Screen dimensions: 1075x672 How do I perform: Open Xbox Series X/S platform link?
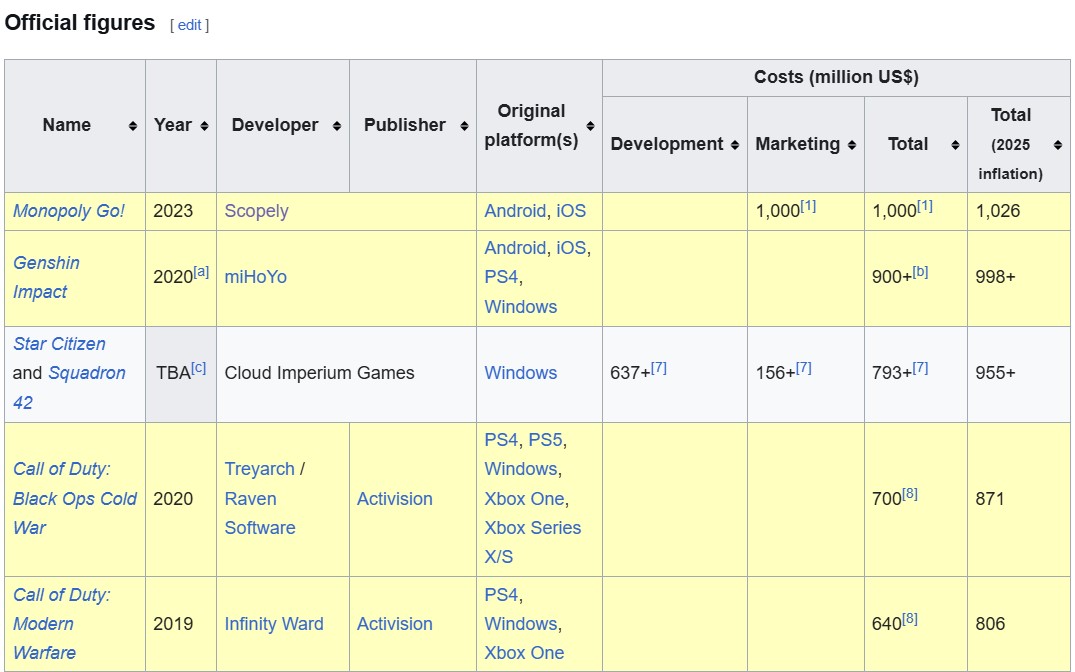[x=533, y=542]
